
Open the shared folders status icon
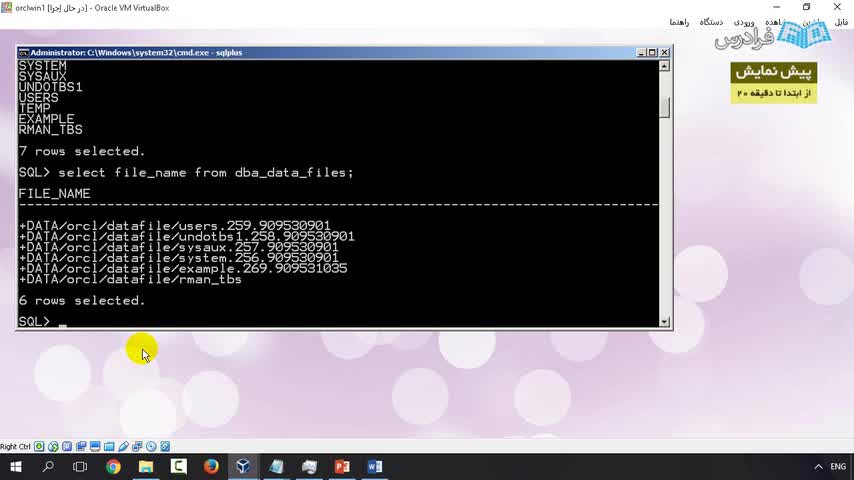109,446
